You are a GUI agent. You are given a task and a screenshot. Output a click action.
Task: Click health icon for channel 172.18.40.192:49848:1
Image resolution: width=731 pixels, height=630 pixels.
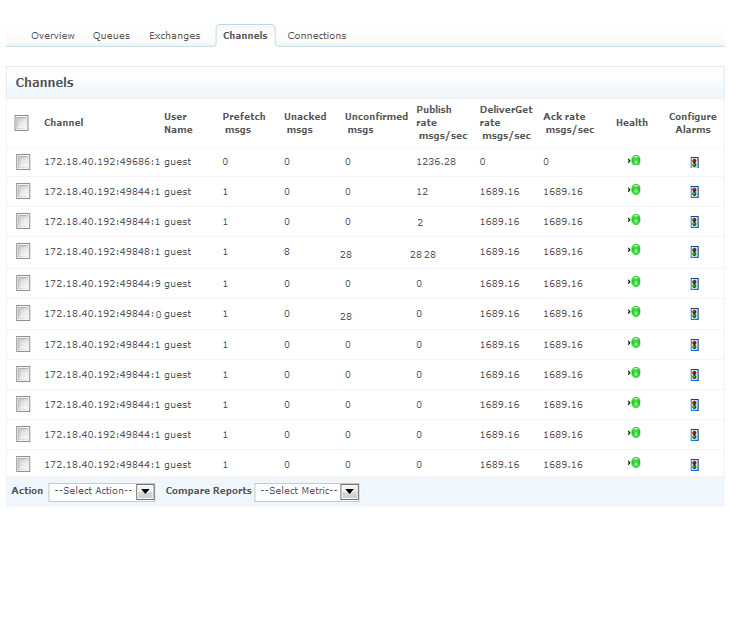pyautogui.click(x=634, y=250)
